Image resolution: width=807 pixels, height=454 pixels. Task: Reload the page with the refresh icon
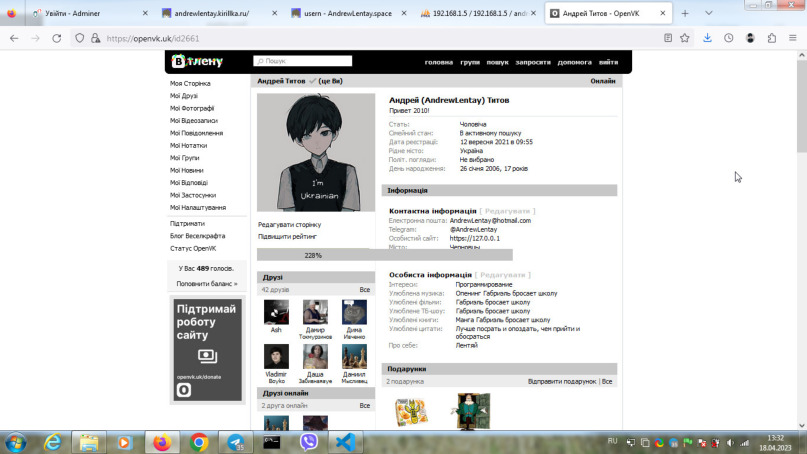coord(57,38)
